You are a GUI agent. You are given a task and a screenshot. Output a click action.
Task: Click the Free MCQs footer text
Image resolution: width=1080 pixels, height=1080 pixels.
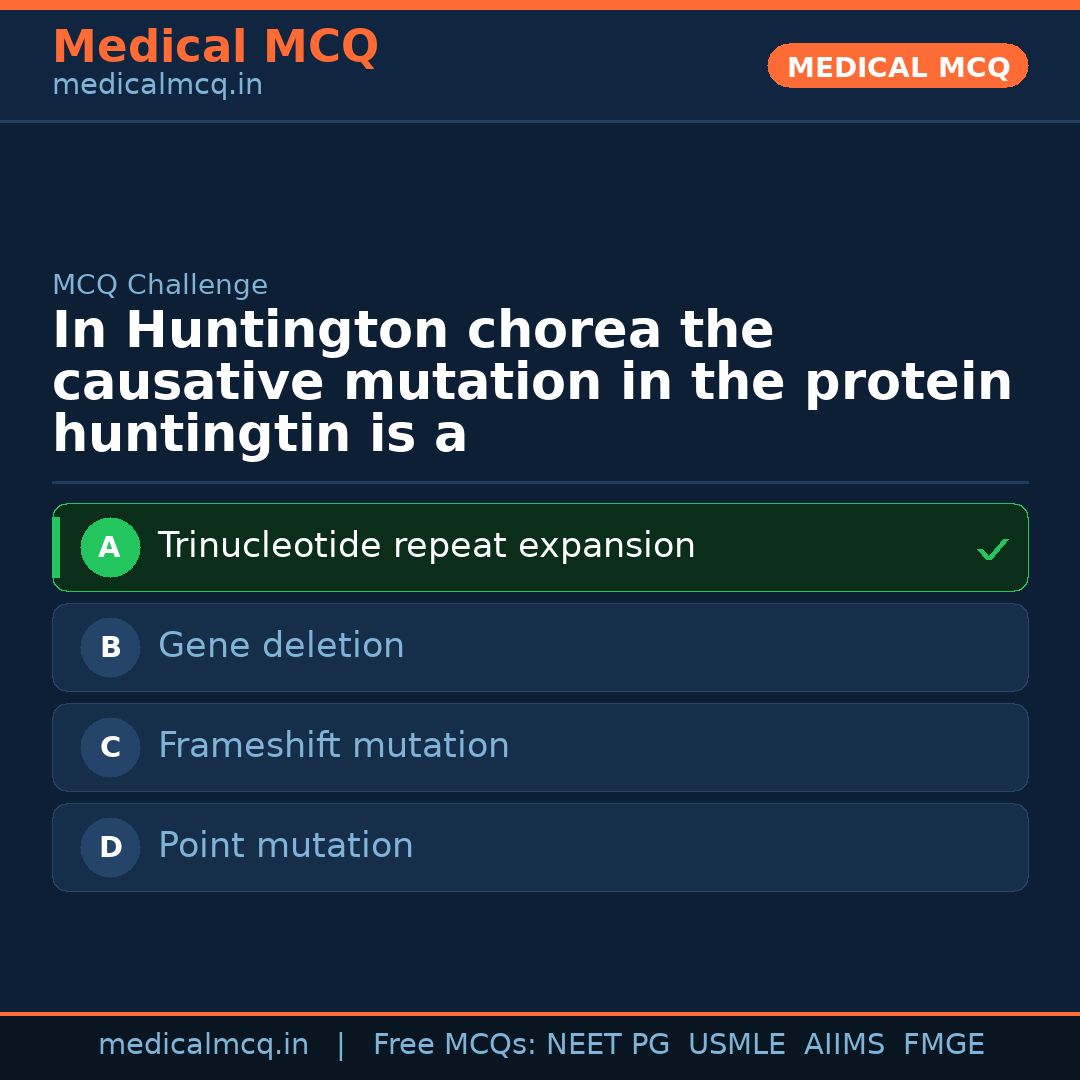[454, 1045]
